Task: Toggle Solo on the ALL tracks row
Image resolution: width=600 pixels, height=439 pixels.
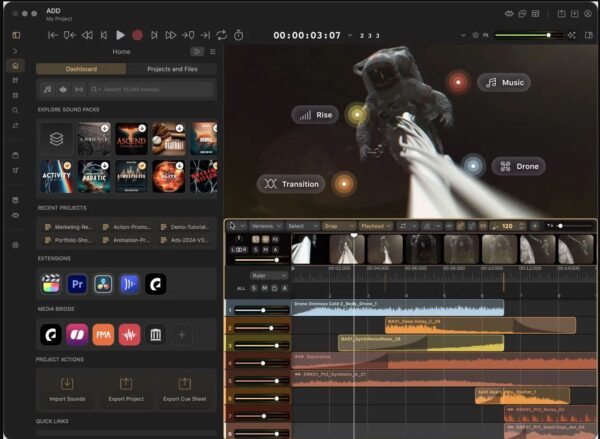Action: (254, 288)
